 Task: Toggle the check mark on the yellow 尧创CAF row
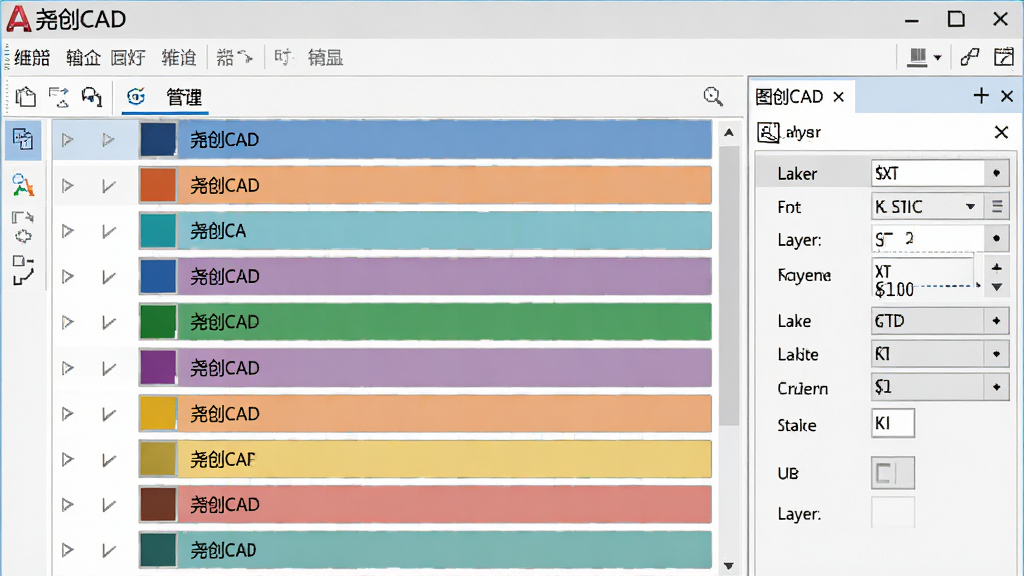pyautogui.click(x=109, y=460)
